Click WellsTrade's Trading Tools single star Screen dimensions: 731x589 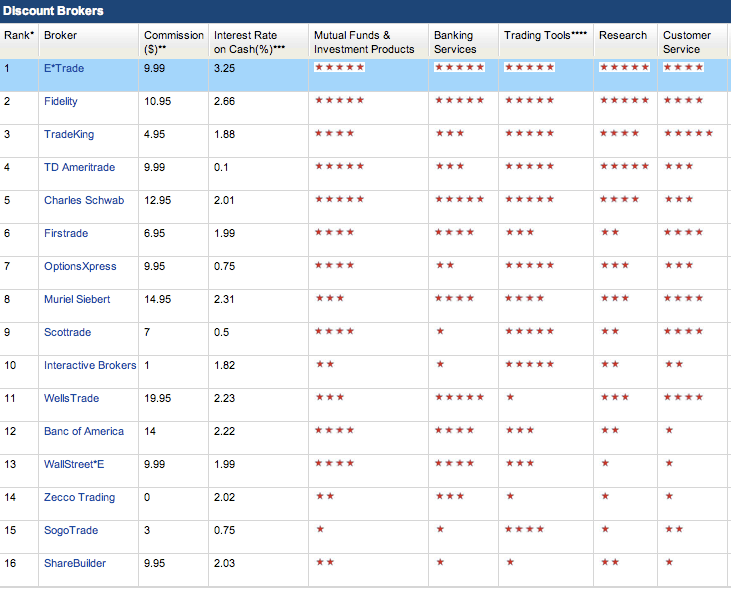click(510, 397)
